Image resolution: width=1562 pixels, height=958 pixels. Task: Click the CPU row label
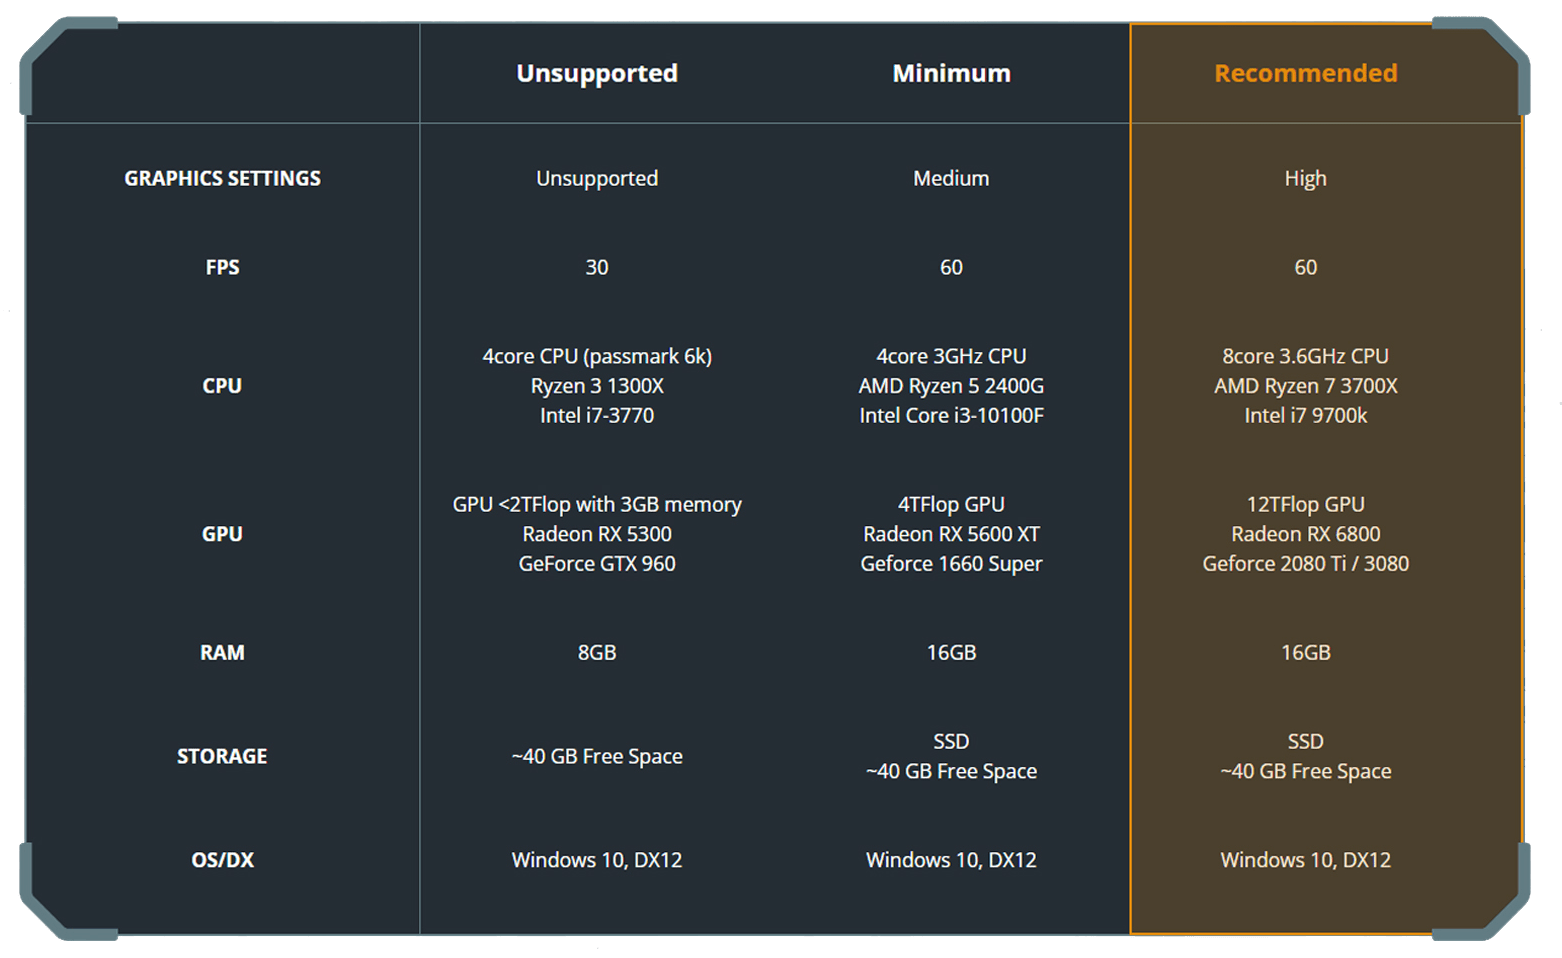(222, 386)
